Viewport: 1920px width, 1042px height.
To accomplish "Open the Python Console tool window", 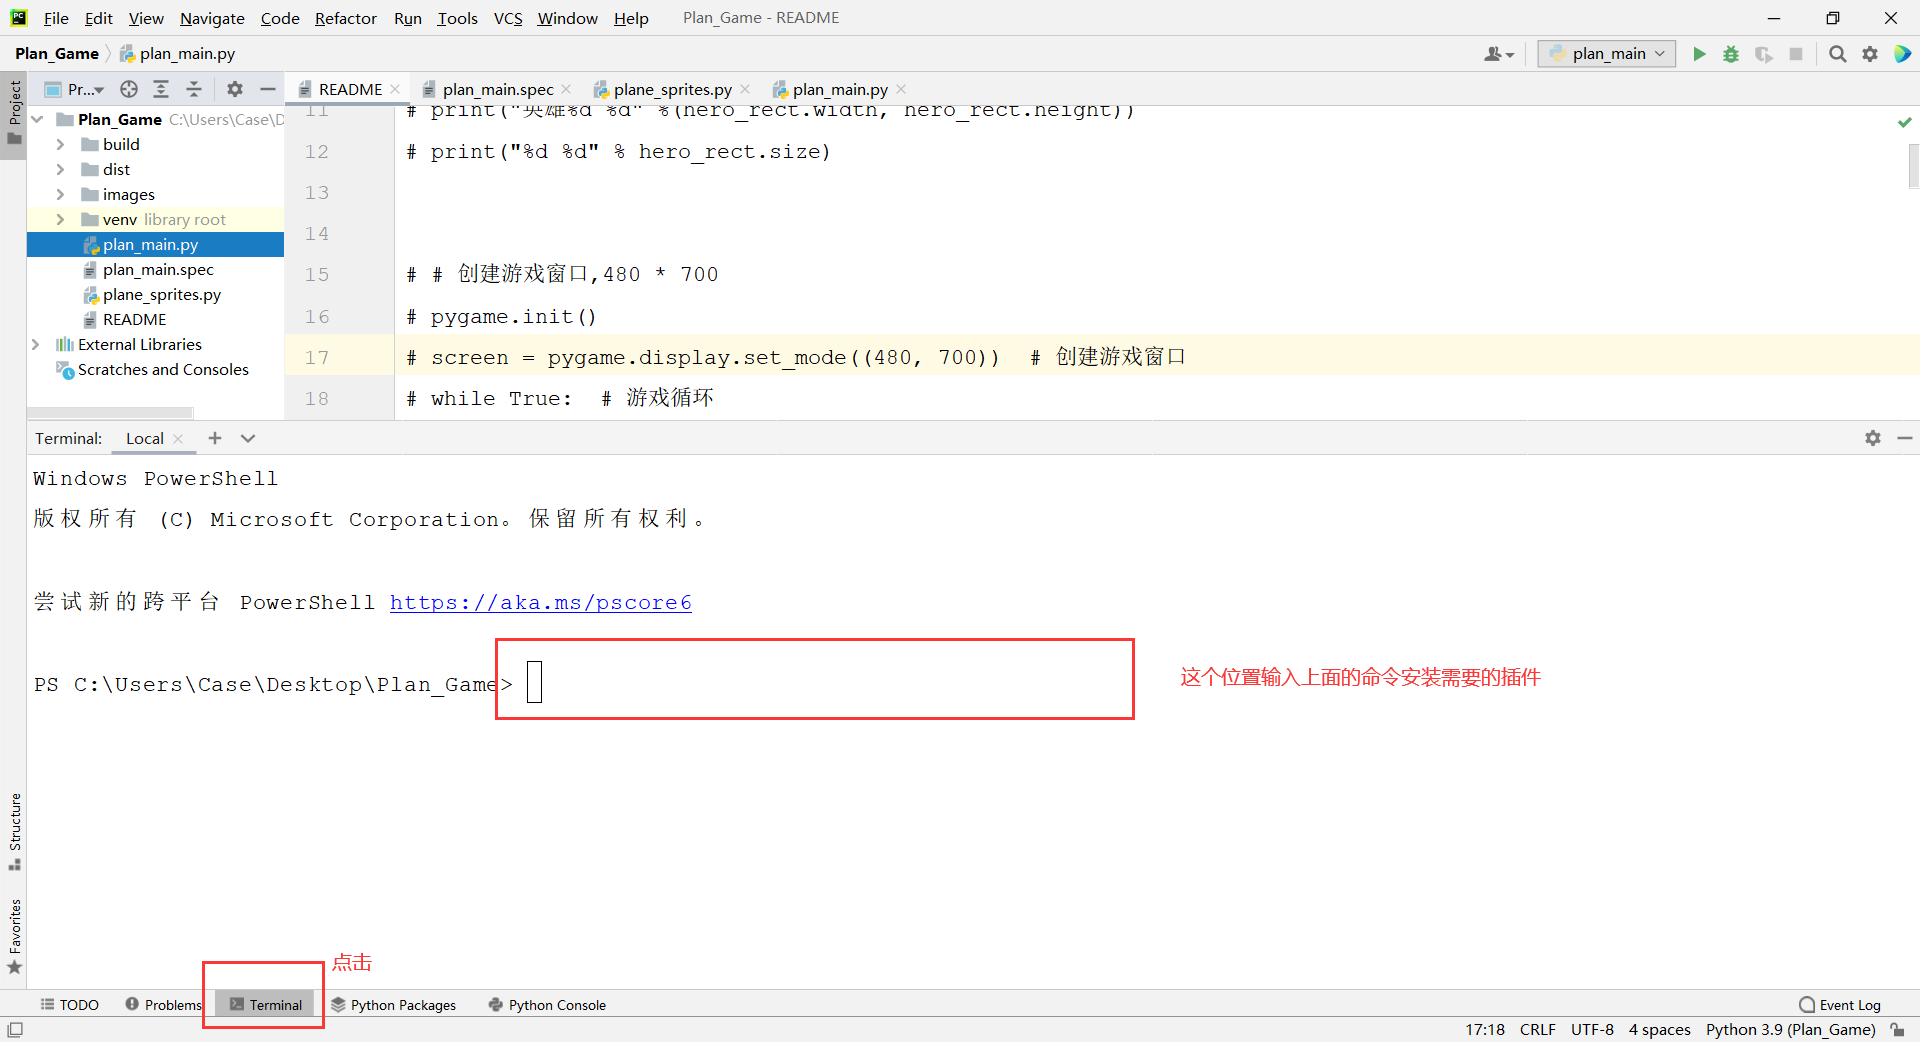I will [546, 1005].
